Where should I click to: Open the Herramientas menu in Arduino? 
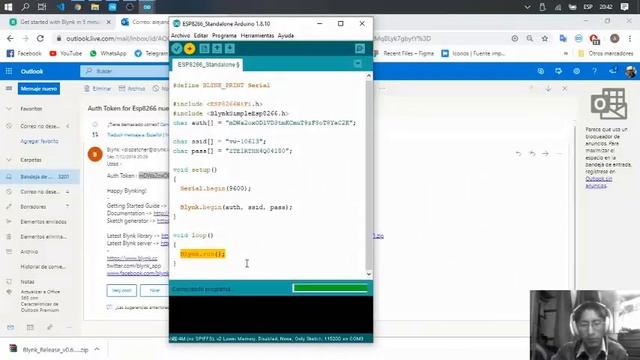click(257, 36)
